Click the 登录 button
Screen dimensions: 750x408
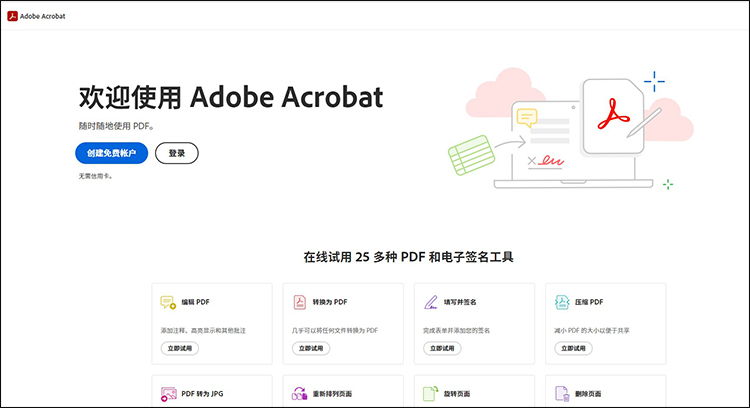(176, 153)
